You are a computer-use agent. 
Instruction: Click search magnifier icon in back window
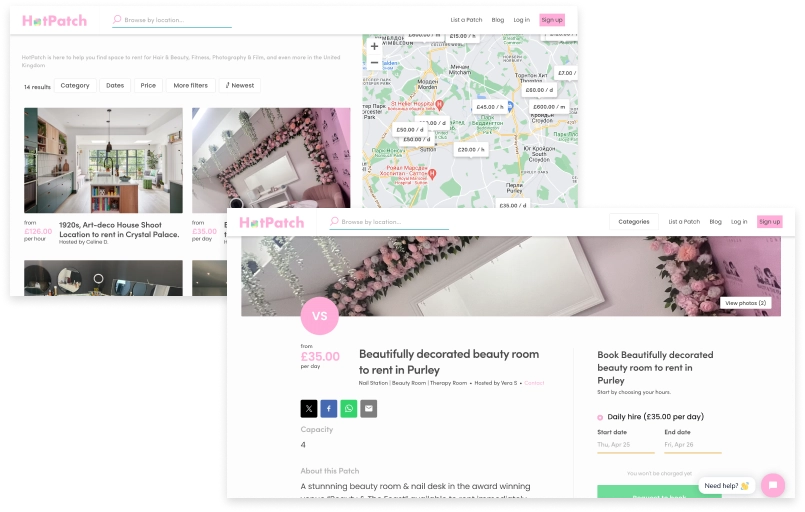click(x=117, y=19)
